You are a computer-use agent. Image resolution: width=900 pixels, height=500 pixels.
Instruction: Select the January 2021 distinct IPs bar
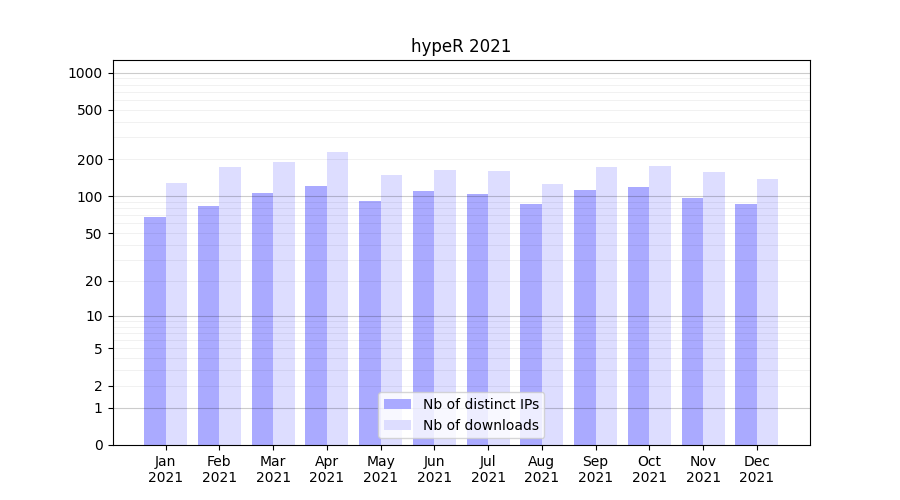tap(155, 330)
